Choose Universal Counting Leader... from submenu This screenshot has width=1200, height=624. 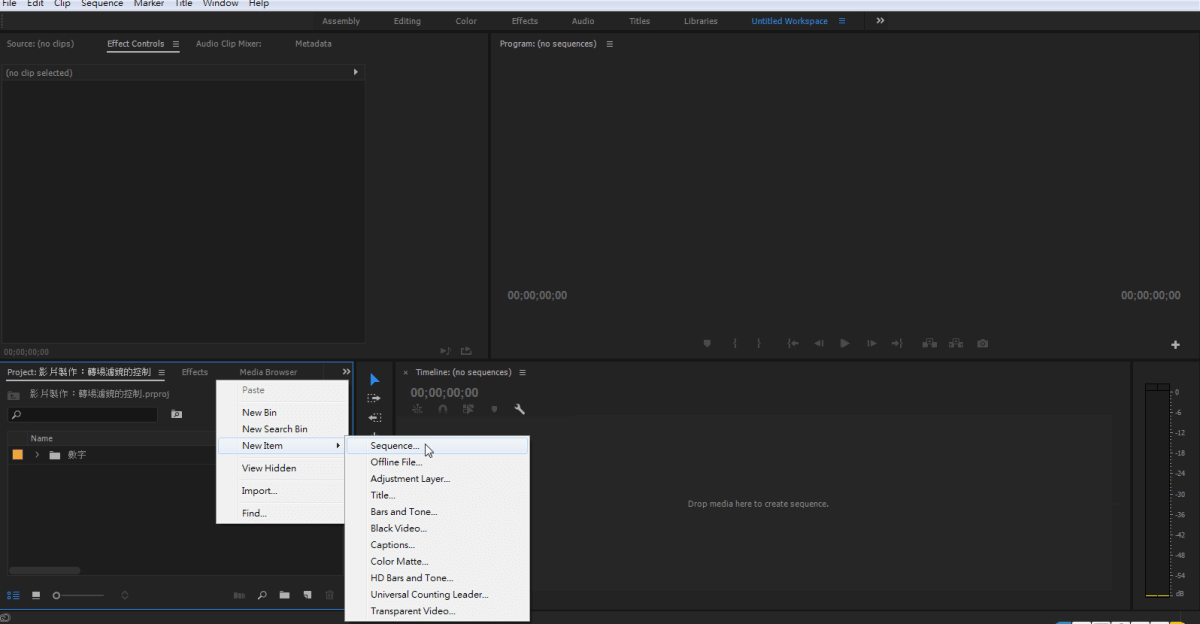[437, 595]
